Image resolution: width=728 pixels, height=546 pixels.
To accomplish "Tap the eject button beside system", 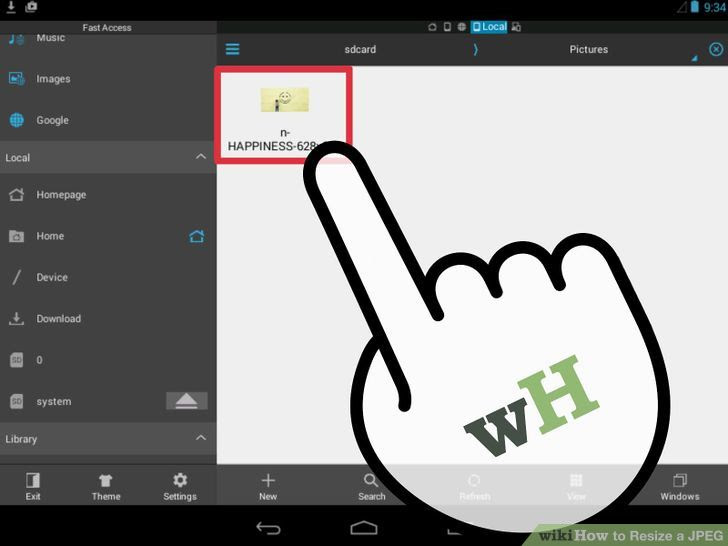I will point(187,401).
